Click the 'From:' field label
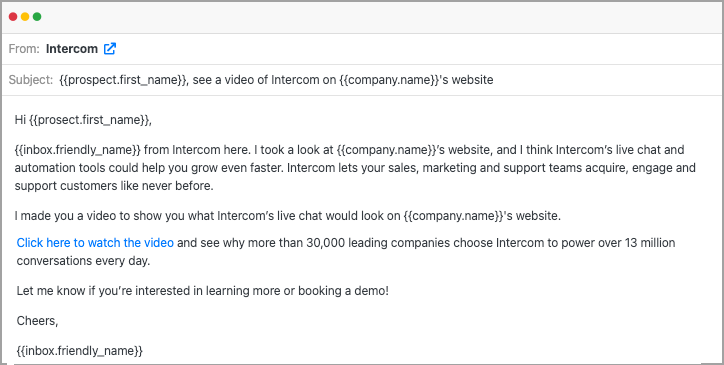The height and width of the screenshot is (365, 724). pyautogui.click(x=24, y=49)
